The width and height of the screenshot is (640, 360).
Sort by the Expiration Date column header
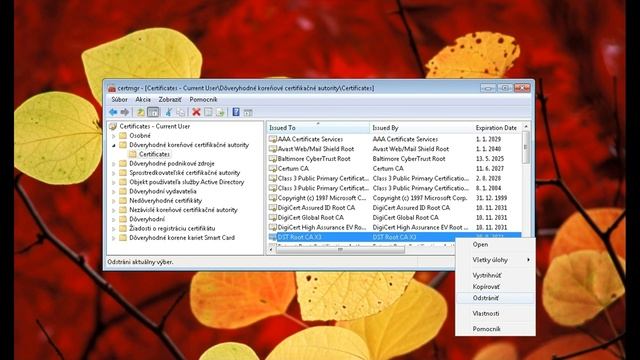497,128
